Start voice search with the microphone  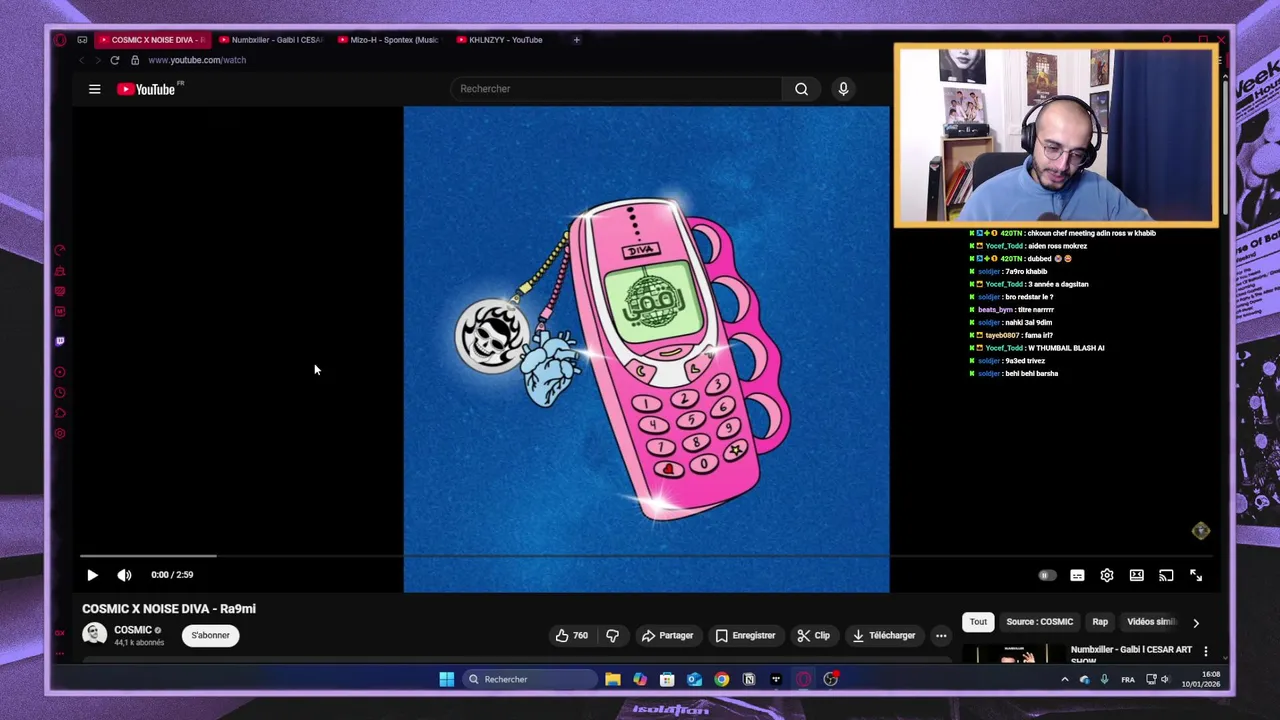point(843,89)
